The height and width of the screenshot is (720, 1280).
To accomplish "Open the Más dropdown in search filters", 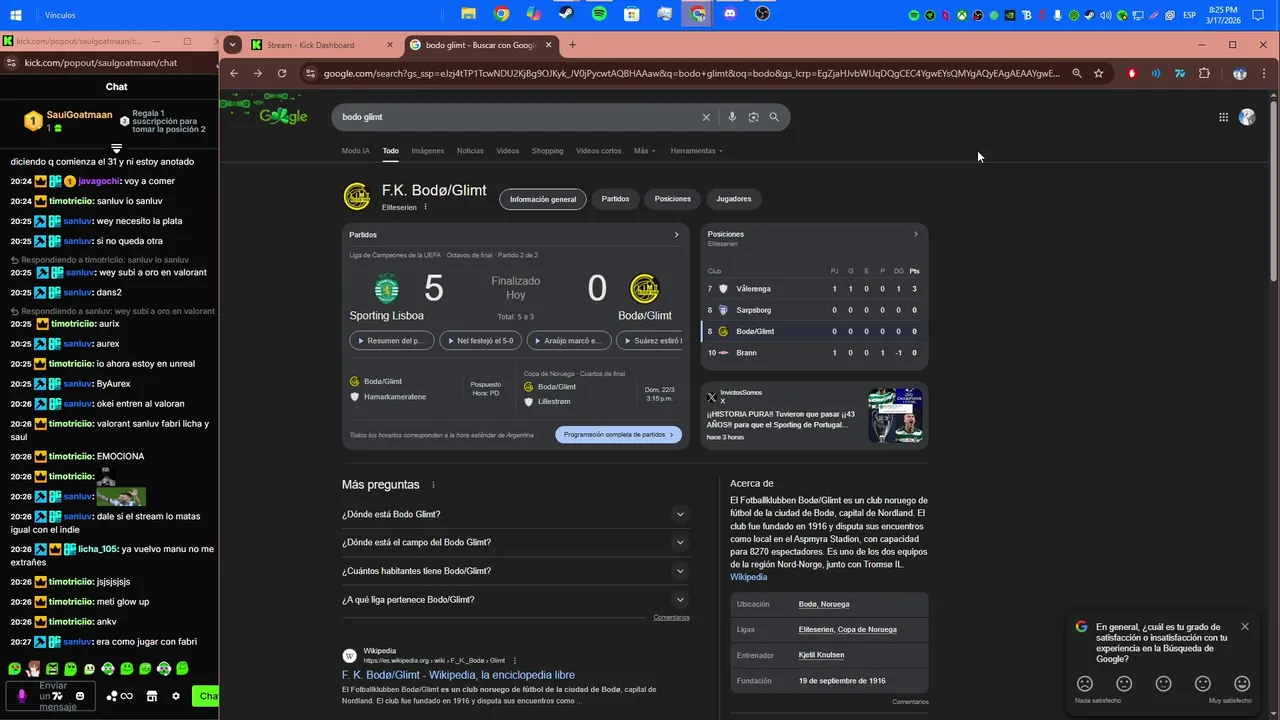I will tap(644, 151).
